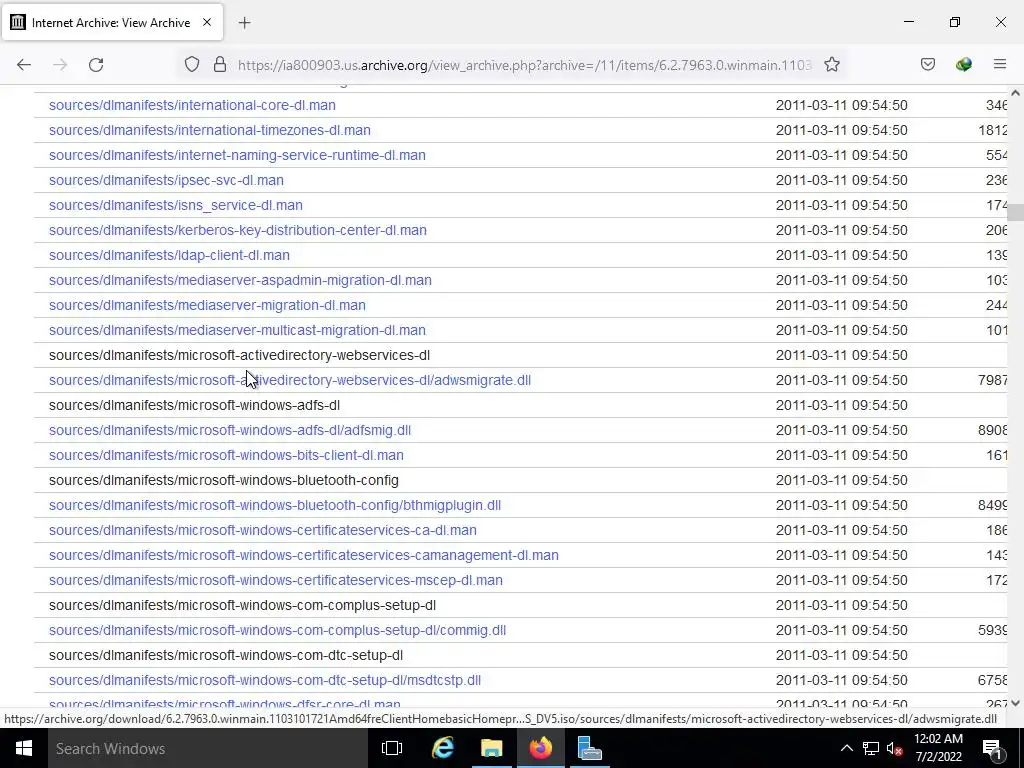Open the isns_service-dl.man link
This screenshot has width=1024, height=768.
(x=176, y=205)
